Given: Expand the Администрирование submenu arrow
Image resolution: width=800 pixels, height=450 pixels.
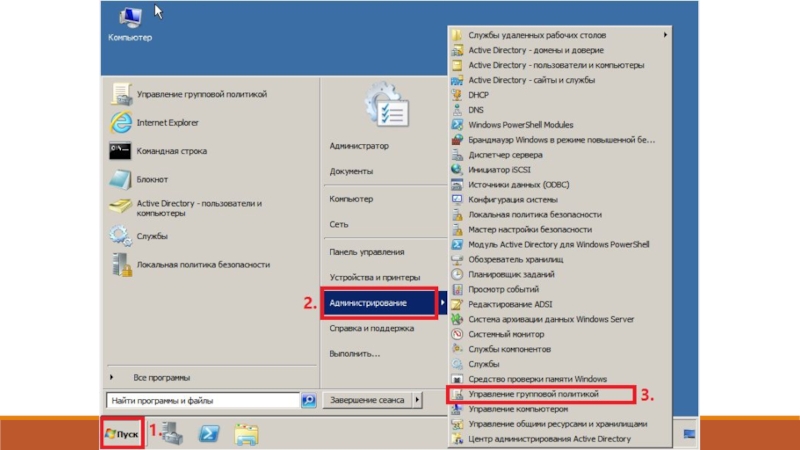Looking at the screenshot, I should [x=442, y=303].
